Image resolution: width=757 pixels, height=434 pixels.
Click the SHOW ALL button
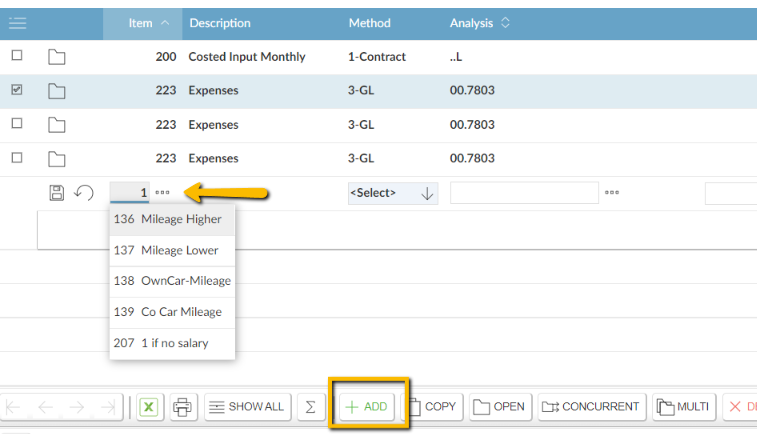[248, 407]
